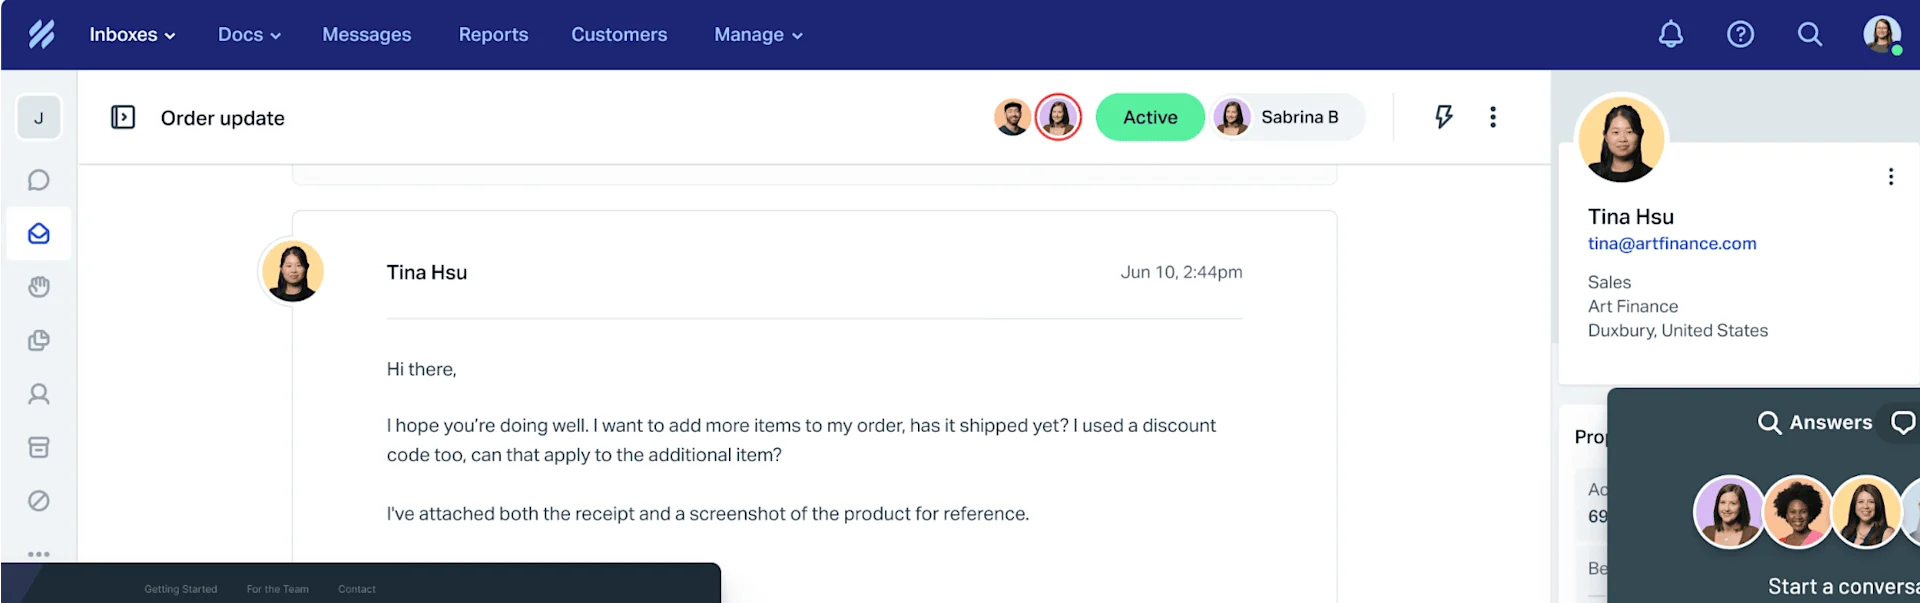Open the Customers page
The image size is (1920, 603).
click(x=619, y=35)
